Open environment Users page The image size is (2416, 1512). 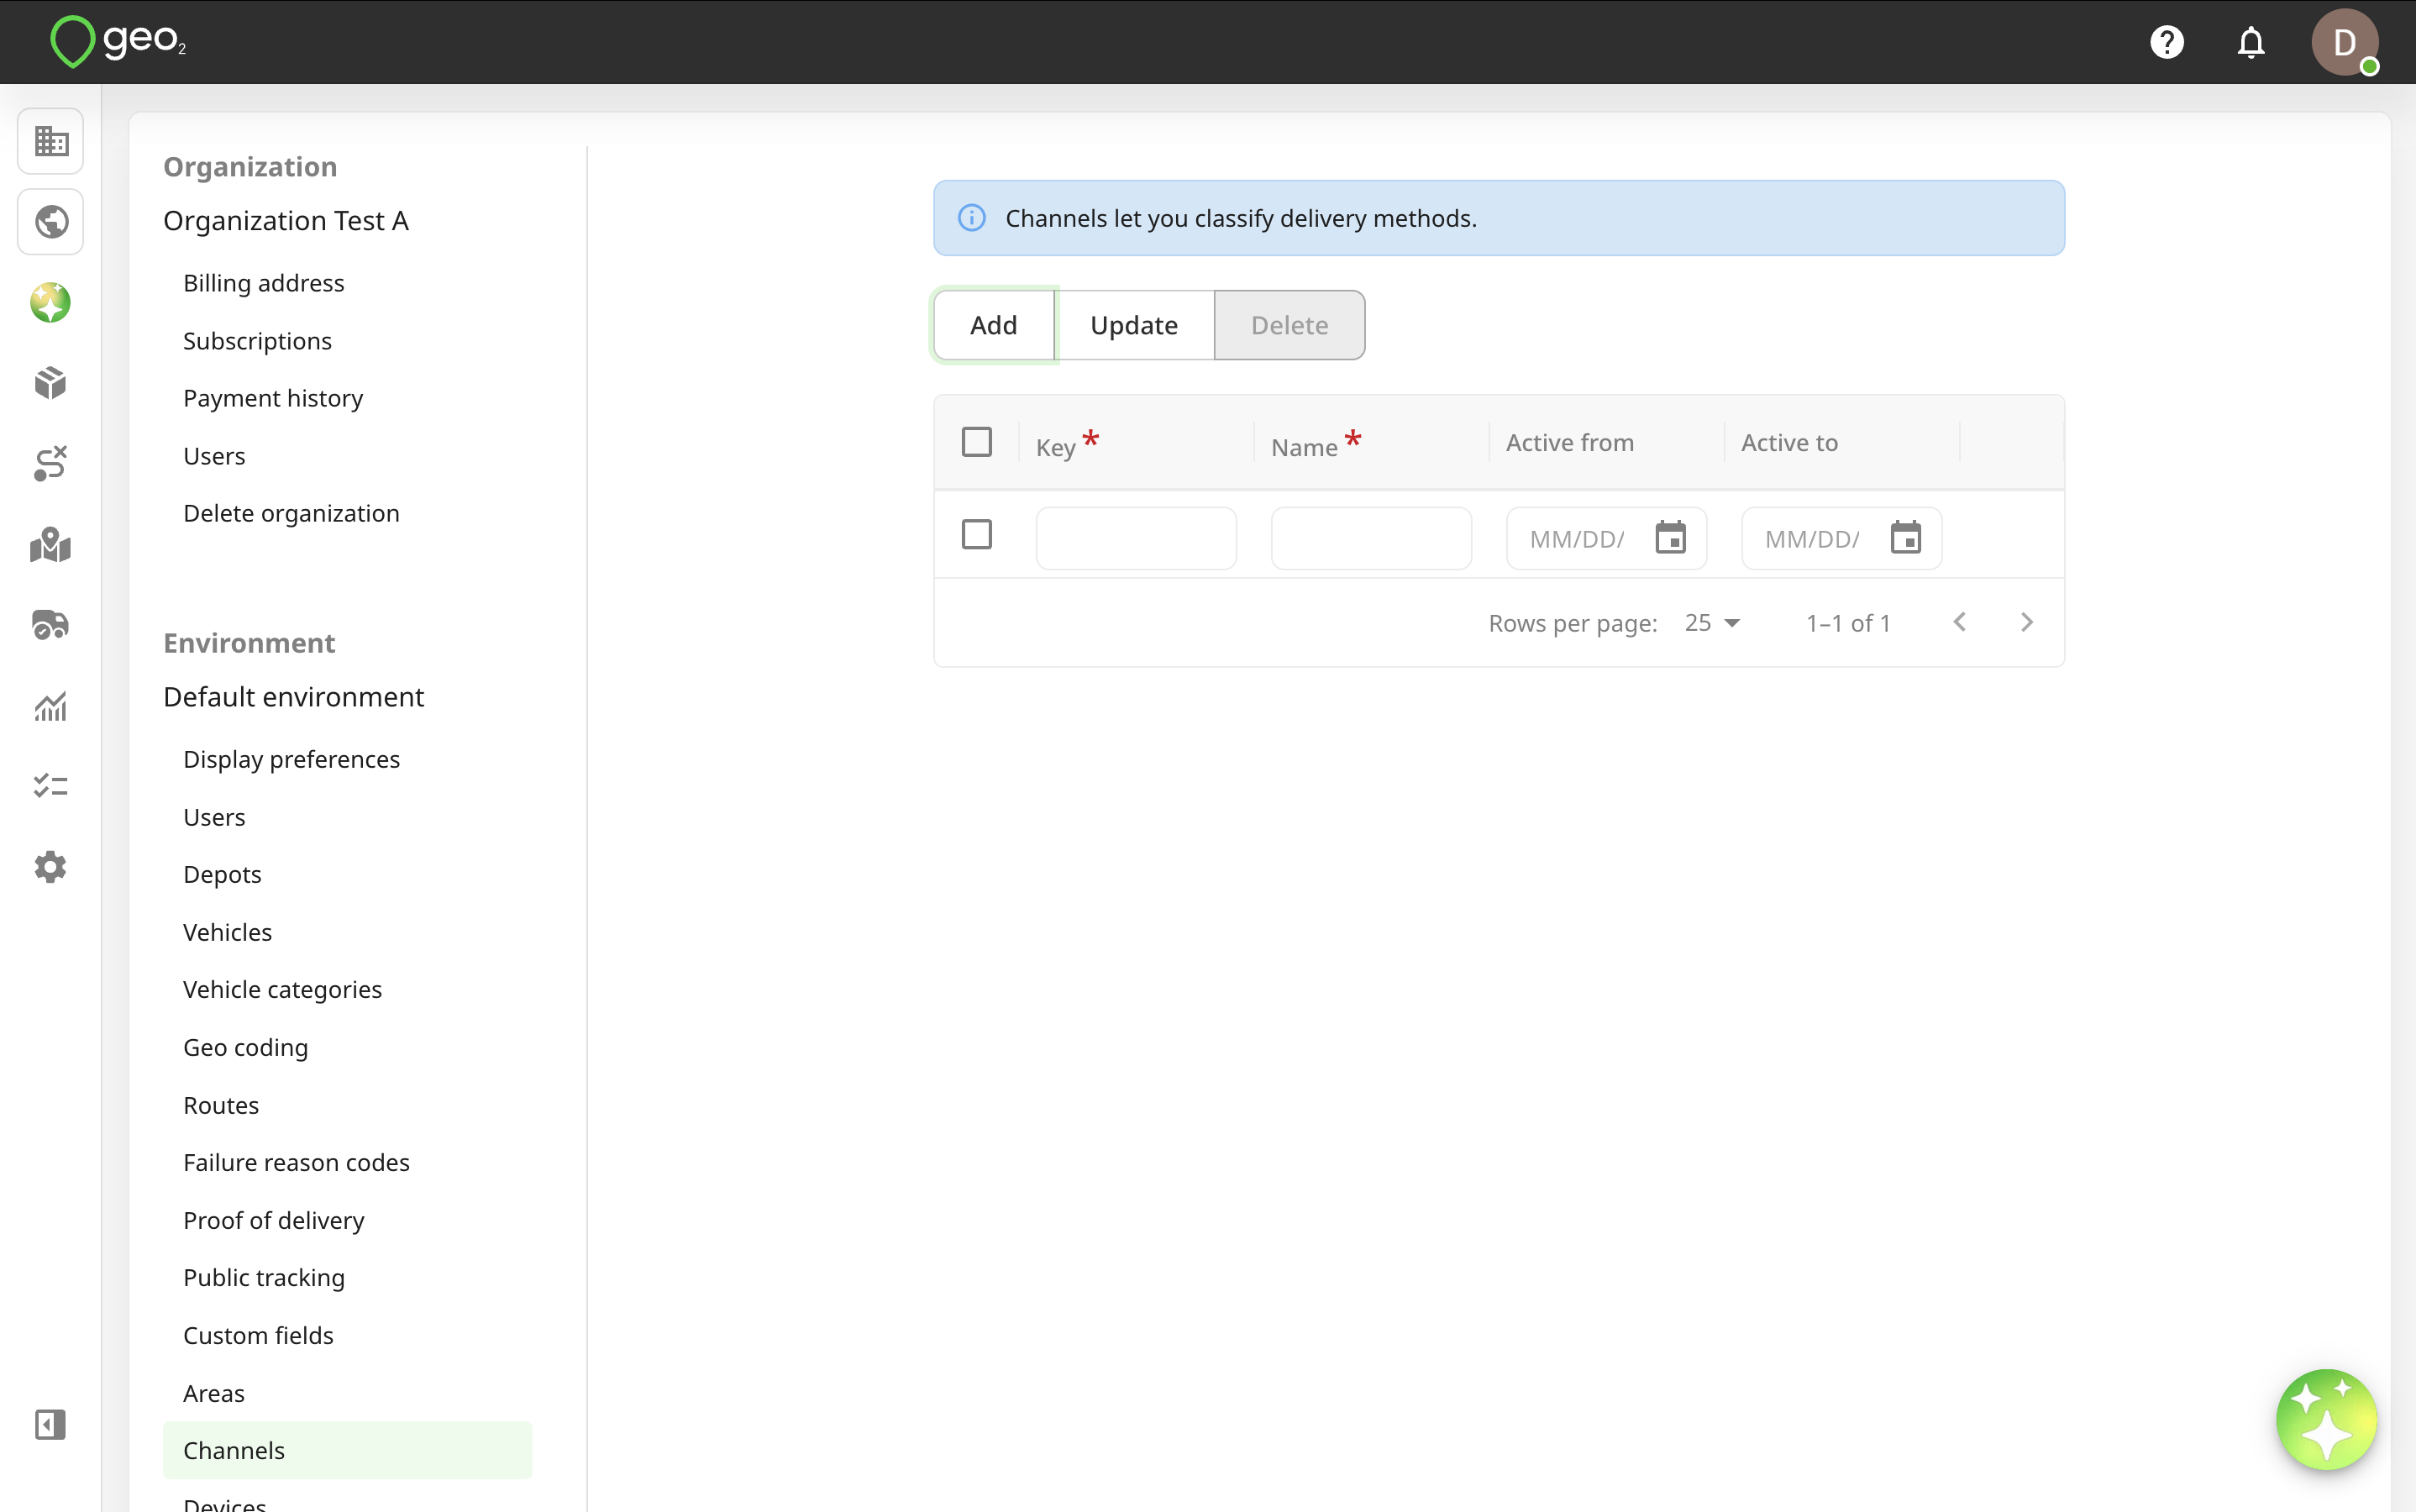214,817
